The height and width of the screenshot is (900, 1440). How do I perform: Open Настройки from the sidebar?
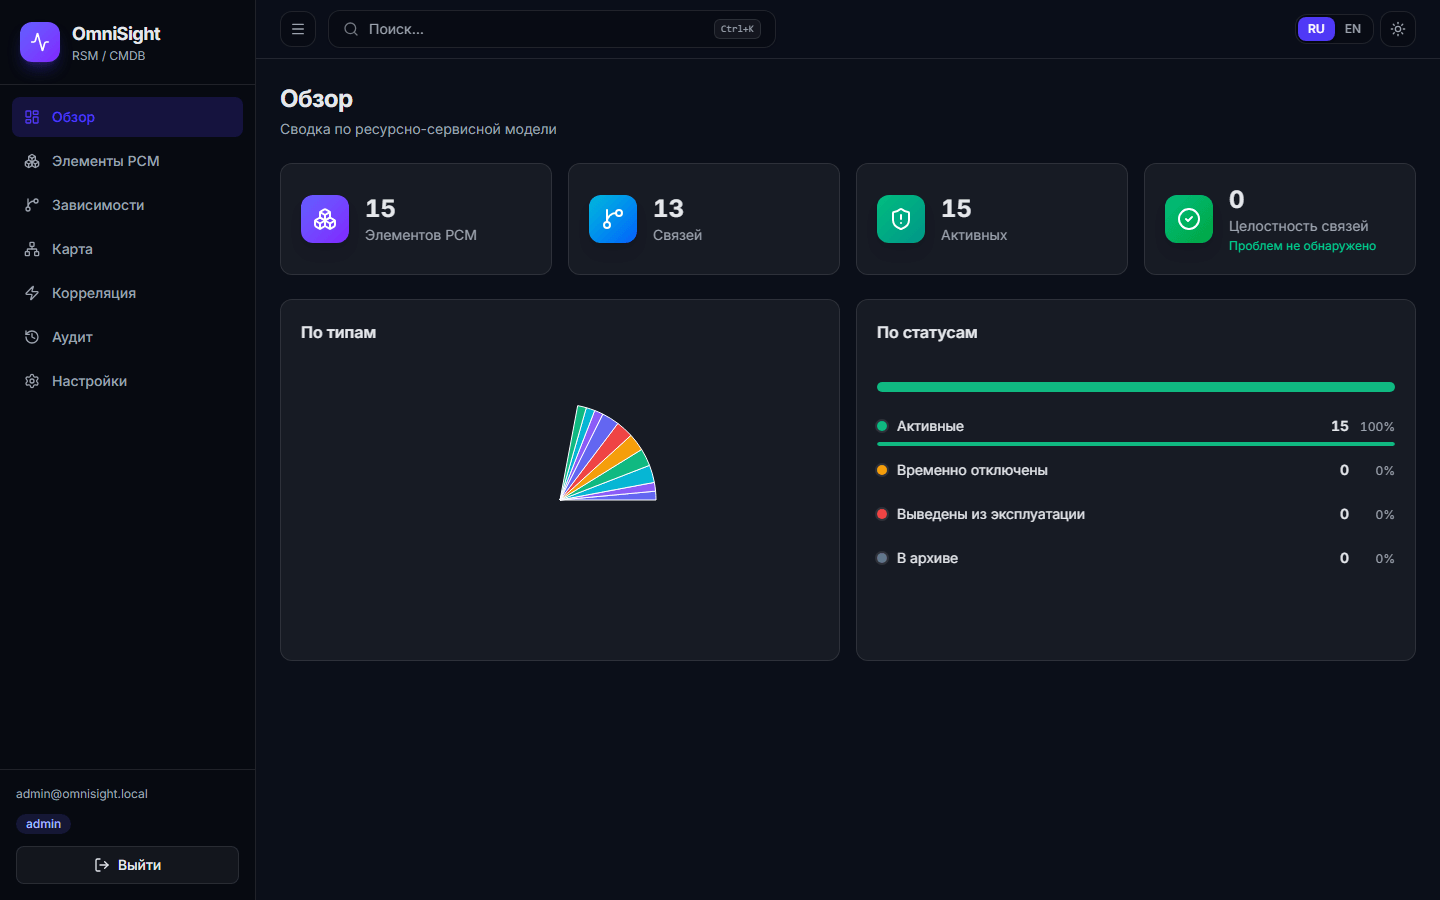coord(127,381)
